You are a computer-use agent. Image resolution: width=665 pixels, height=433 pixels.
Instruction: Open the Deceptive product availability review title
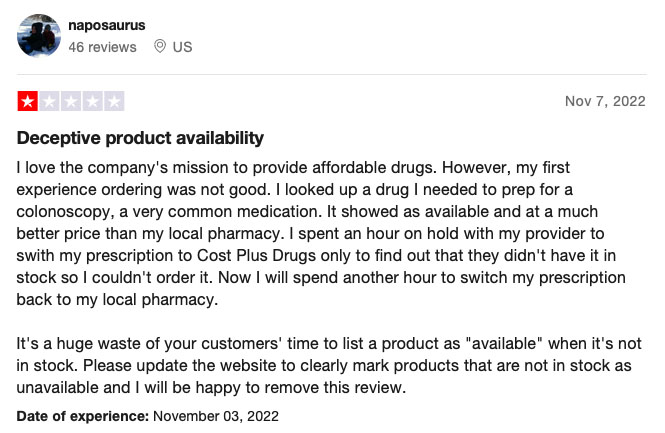coord(140,138)
